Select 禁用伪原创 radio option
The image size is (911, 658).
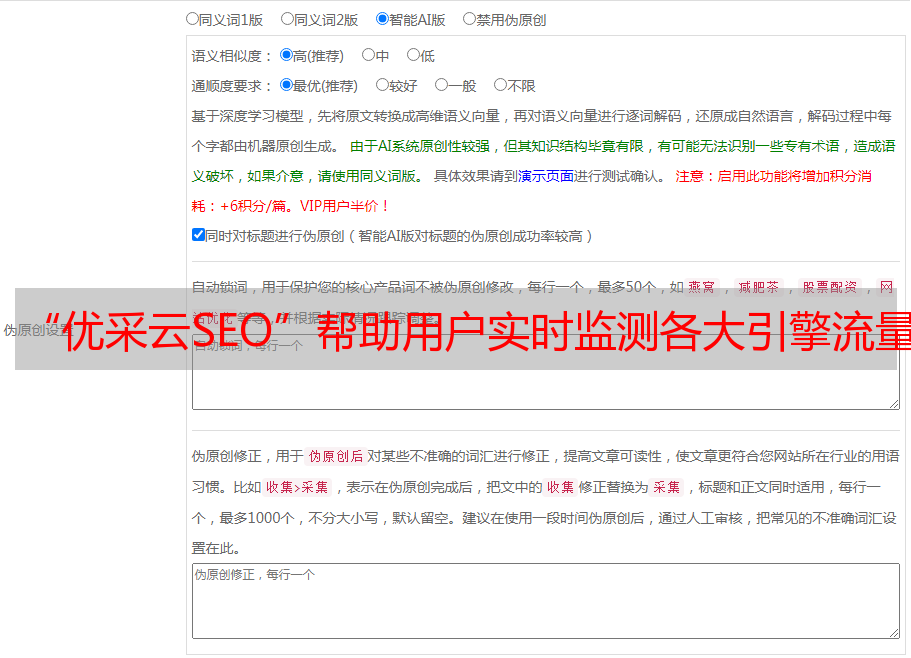pos(469,19)
